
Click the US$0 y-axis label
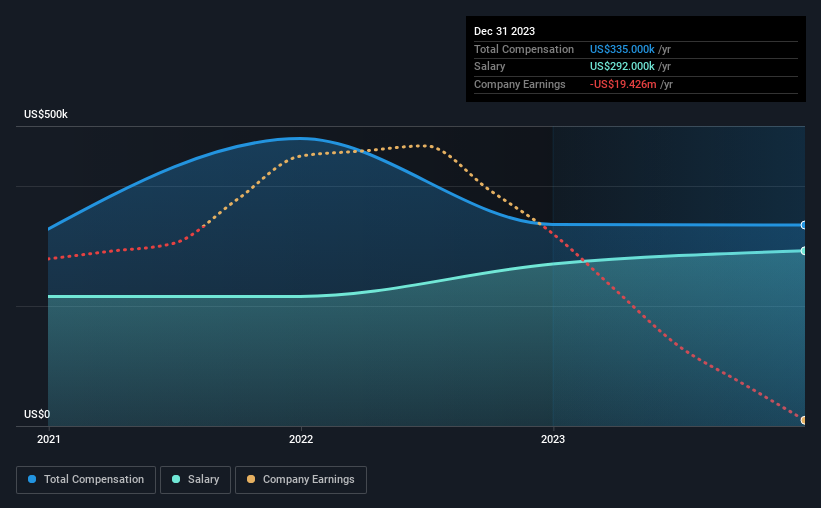(37, 414)
